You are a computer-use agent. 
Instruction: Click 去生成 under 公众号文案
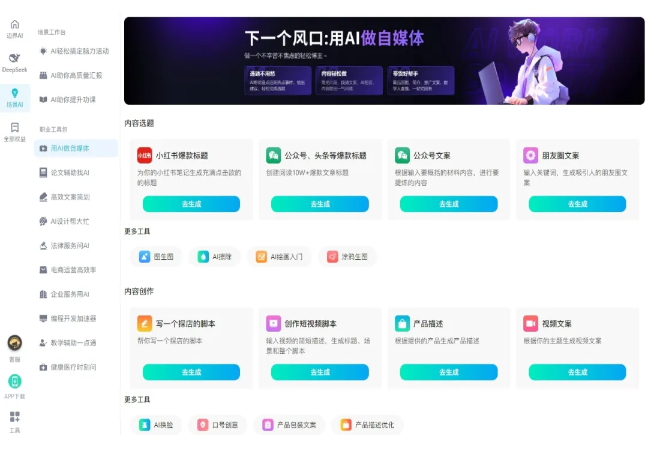point(449,204)
